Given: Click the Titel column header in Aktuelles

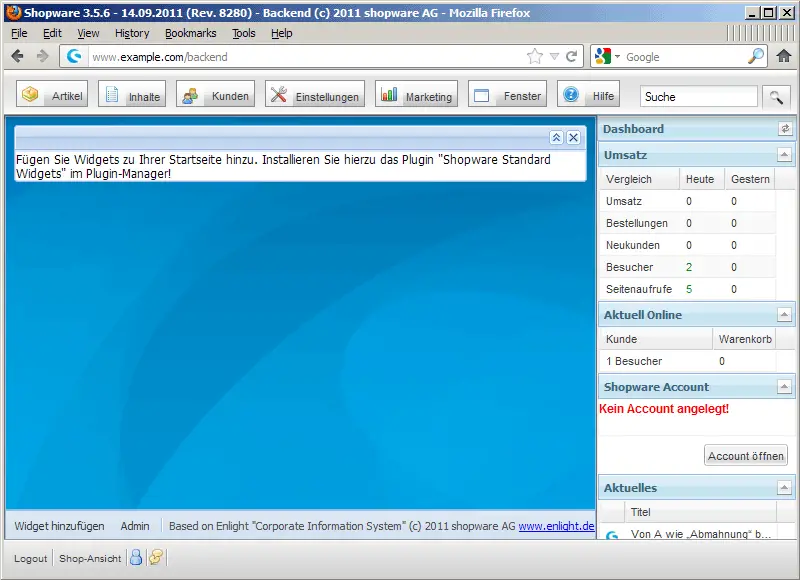Looking at the screenshot, I should (x=700, y=512).
